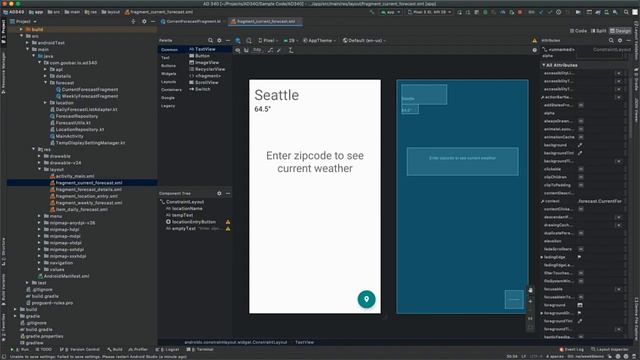The width and height of the screenshot is (640, 360).
Task: Open the Pixel 3 XL device selector
Action: pyautogui.click(x=429, y=12)
